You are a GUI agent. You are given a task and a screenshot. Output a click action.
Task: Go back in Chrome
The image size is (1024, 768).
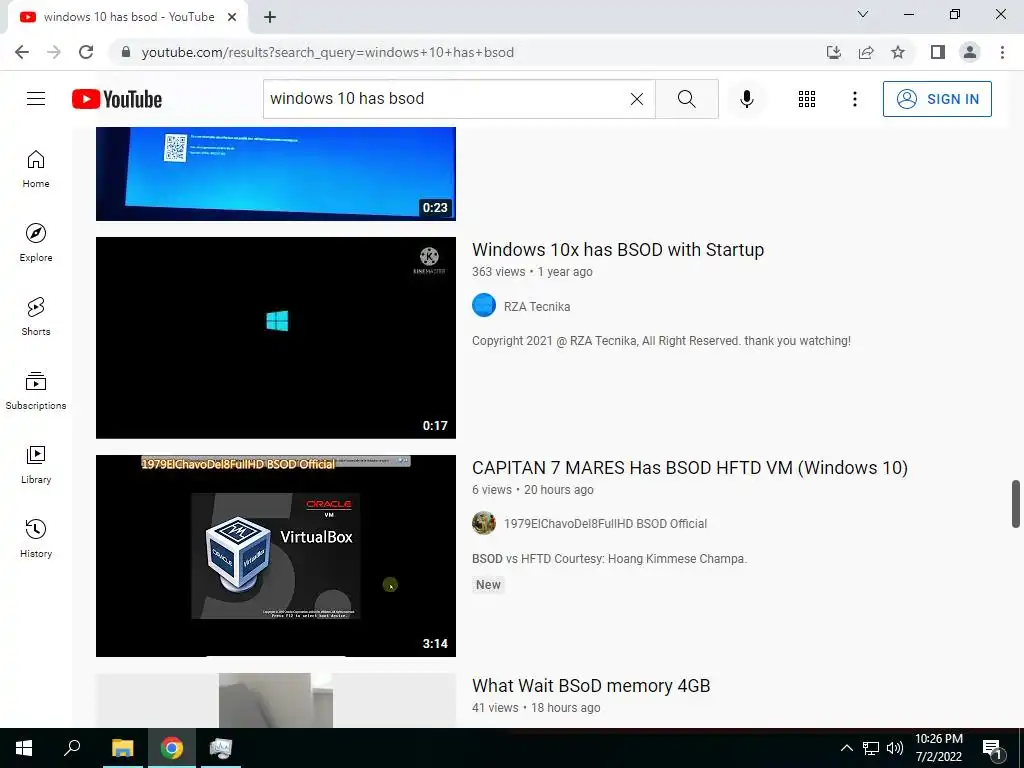[x=22, y=52]
